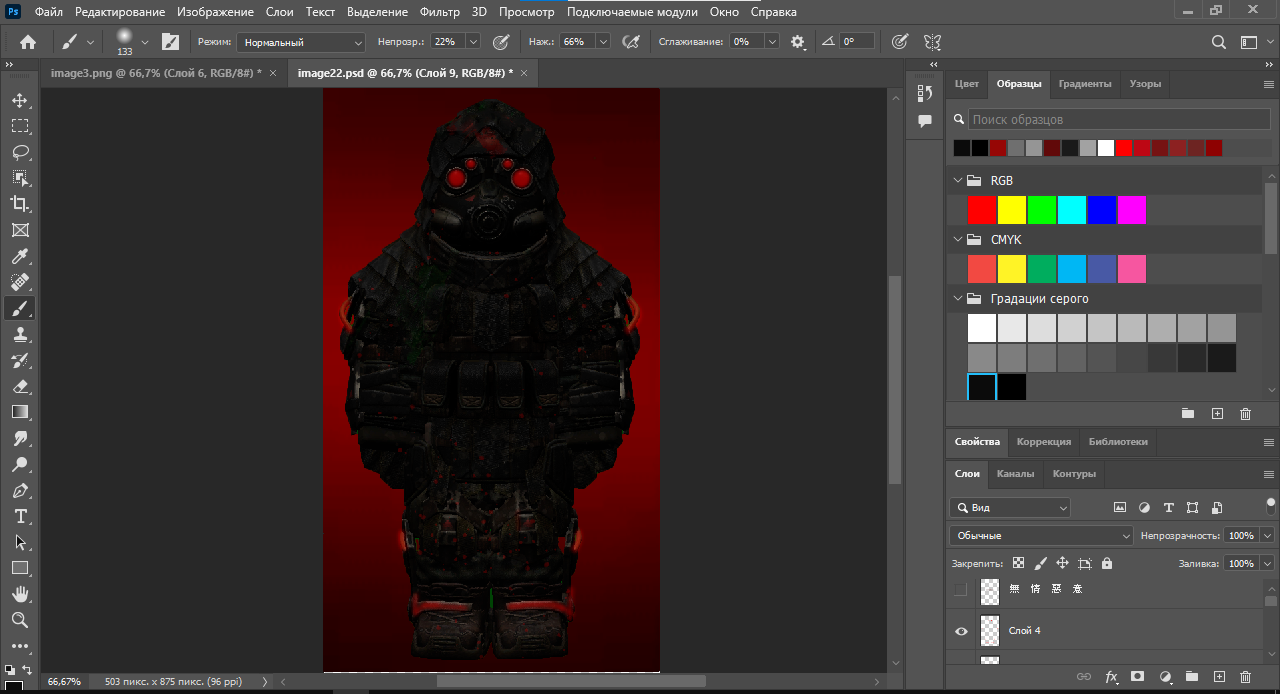
Task: Pick the magenta swatch in RGB group
Action: tap(1132, 210)
